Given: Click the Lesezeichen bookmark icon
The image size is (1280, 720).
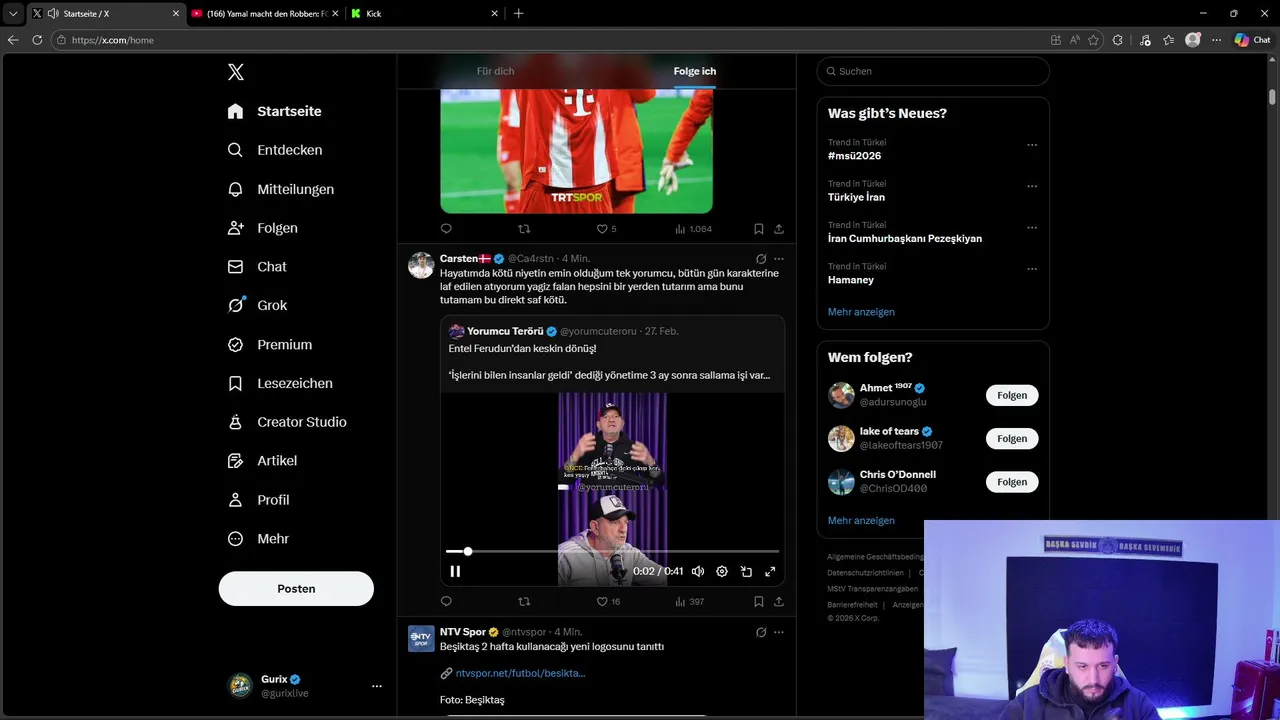Looking at the screenshot, I should tap(235, 383).
